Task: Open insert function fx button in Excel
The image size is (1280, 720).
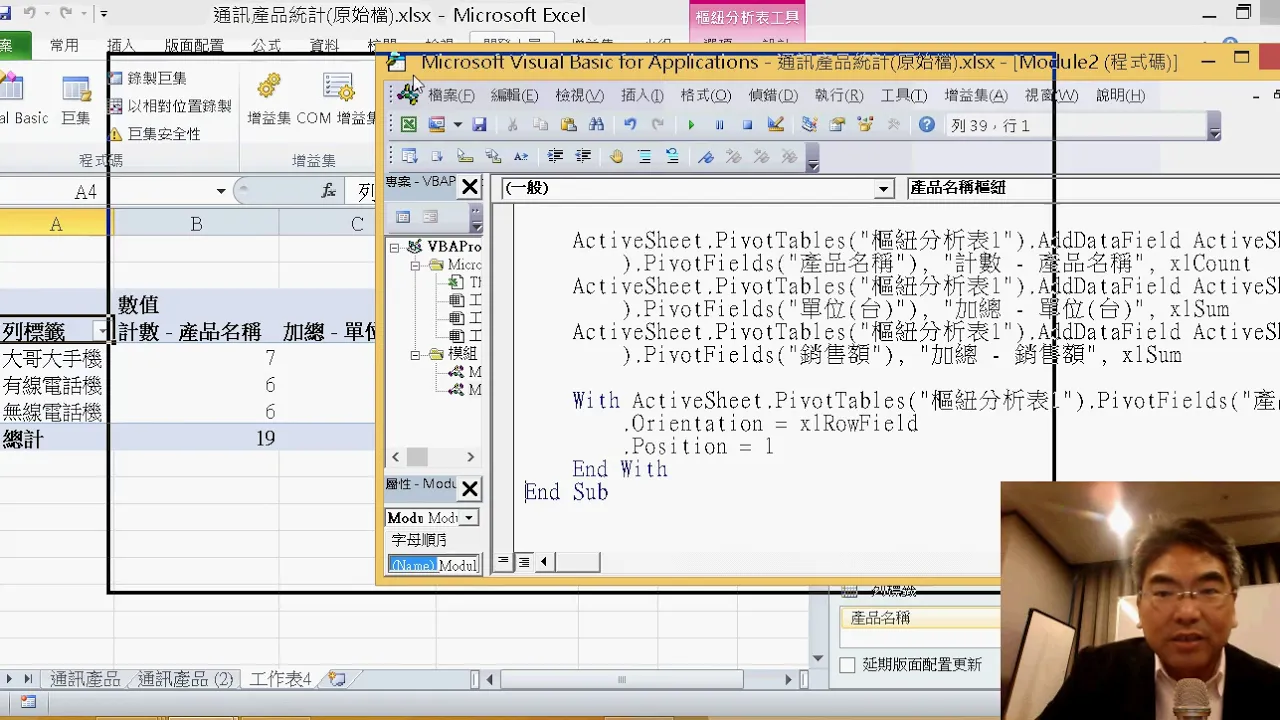Action: [328, 191]
